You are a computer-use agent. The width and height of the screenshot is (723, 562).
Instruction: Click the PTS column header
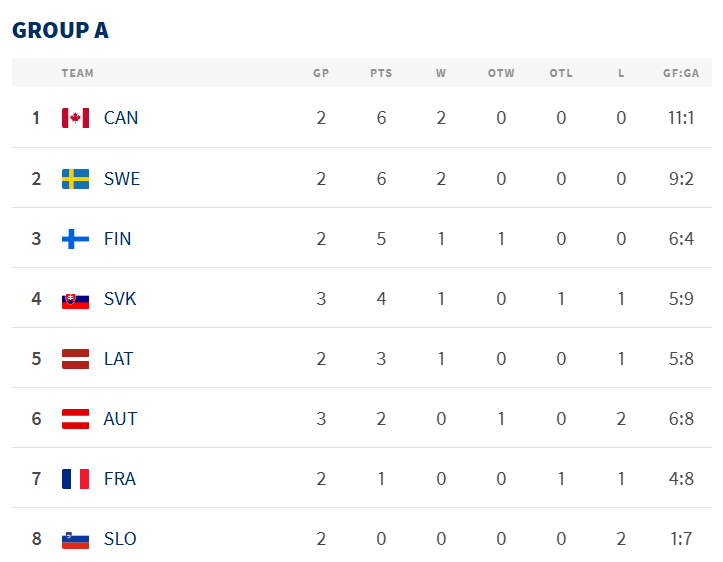coord(381,73)
